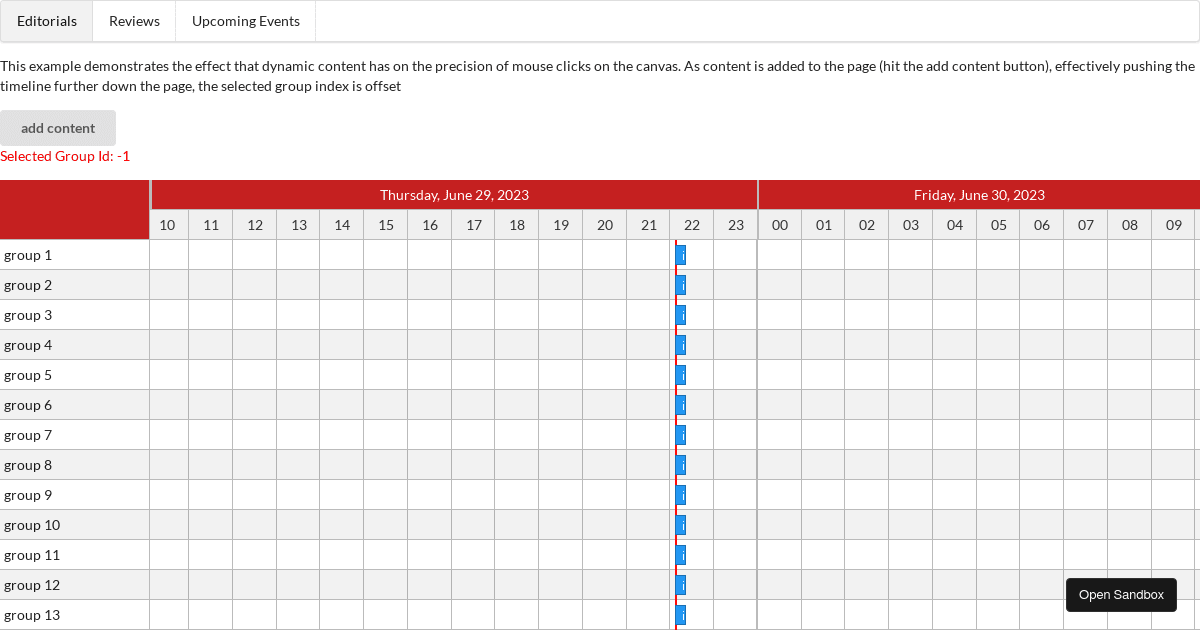Screen dimensions: 1200x630
Task: Click hour 12 in the Thursday header
Action: pos(255,225)
